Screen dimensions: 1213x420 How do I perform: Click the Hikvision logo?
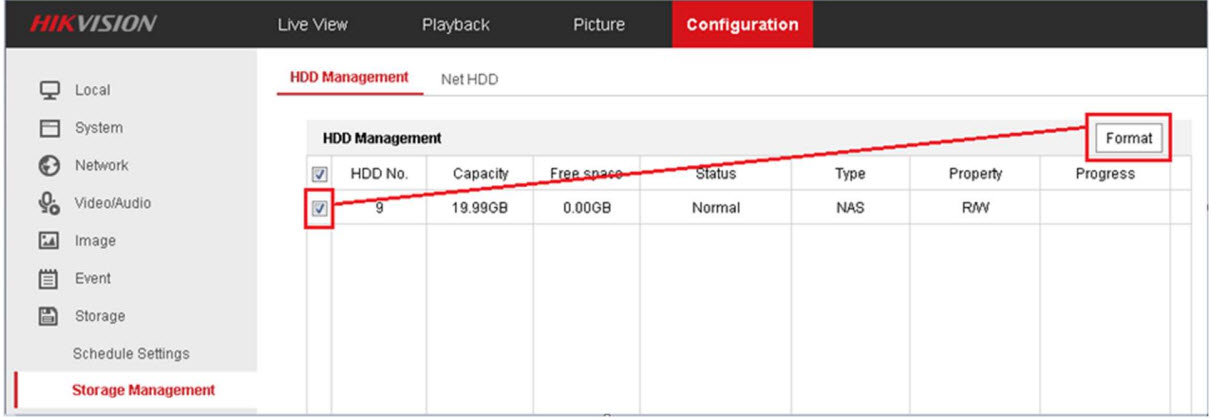92,25
